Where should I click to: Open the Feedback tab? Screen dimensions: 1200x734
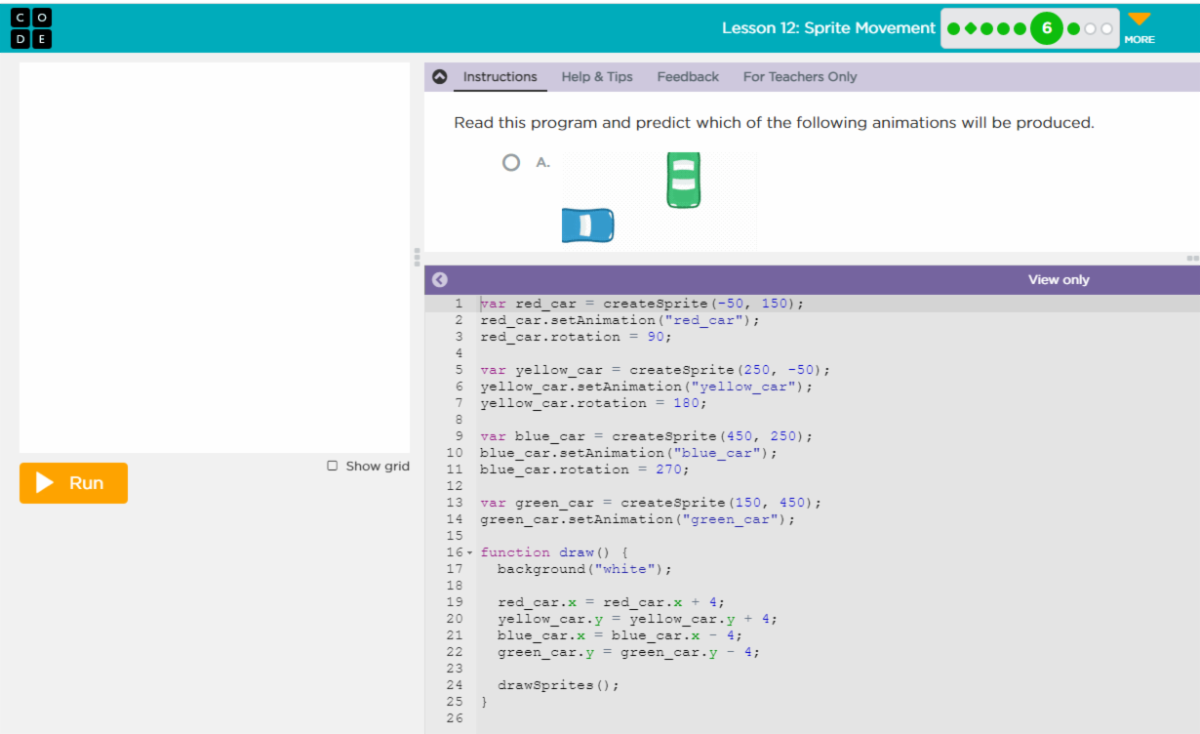(687, 77)
